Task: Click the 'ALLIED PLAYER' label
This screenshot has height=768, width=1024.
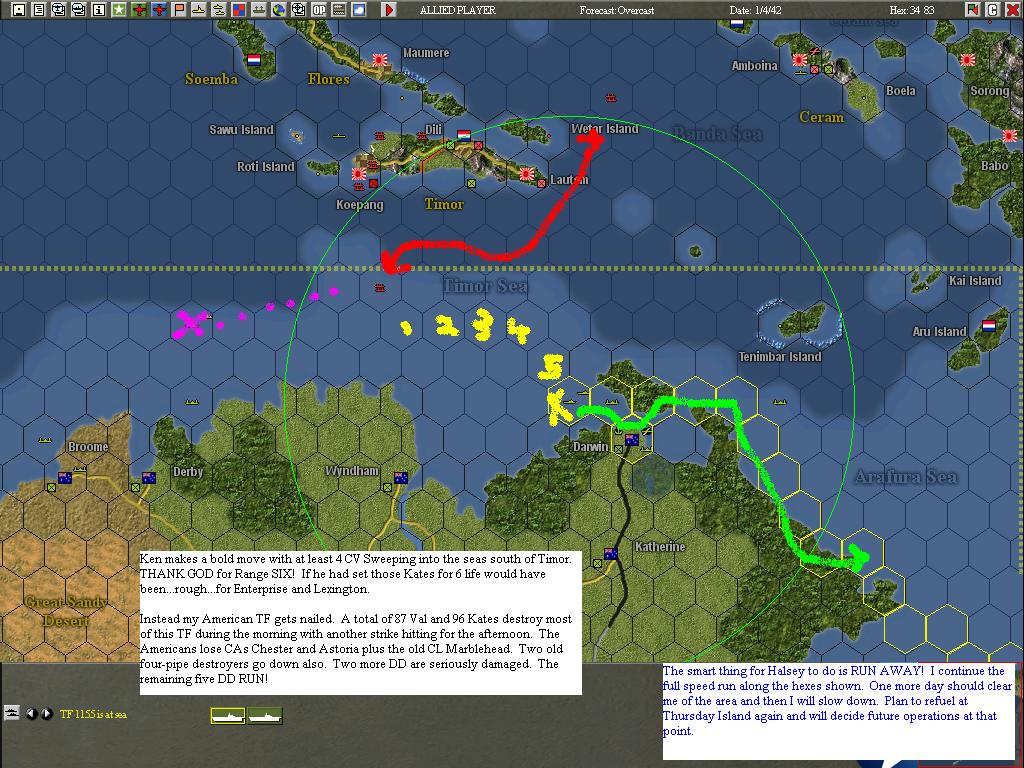Action: (x=458, y=10)
